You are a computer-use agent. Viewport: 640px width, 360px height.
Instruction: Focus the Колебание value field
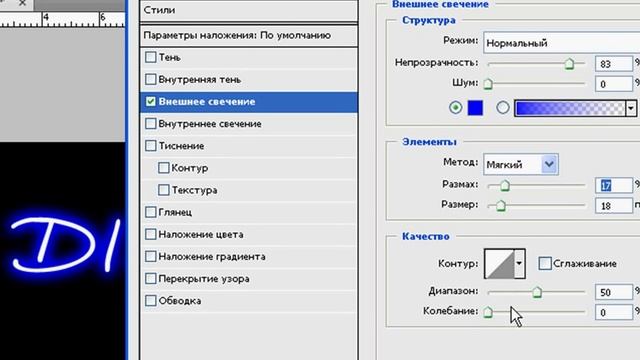click(x=614, y=312)
